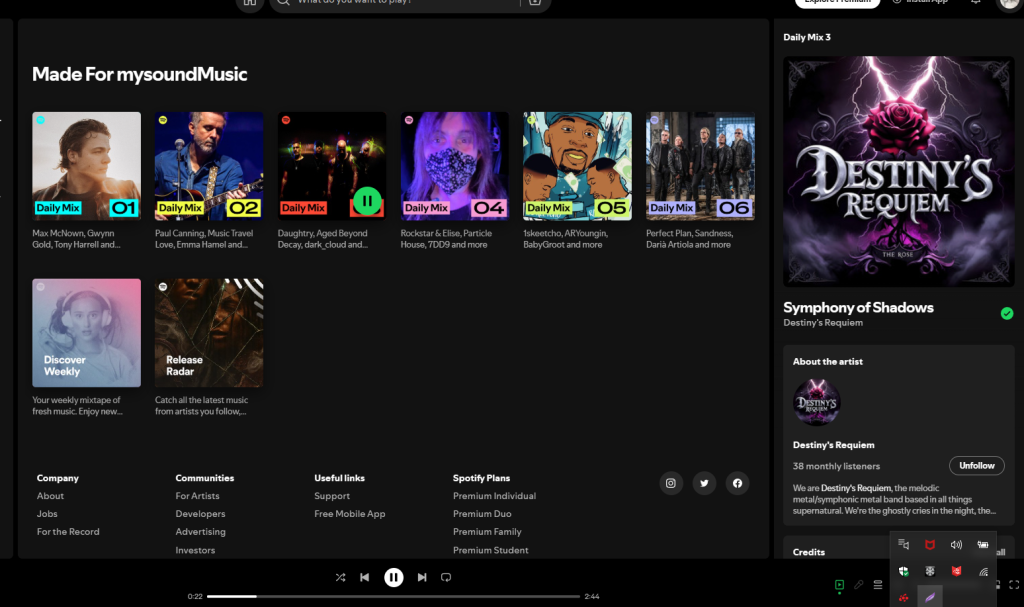This screenshot has height=607, width=1024.
Task: Enter full screen mode icon
Action: (1014, 585)
